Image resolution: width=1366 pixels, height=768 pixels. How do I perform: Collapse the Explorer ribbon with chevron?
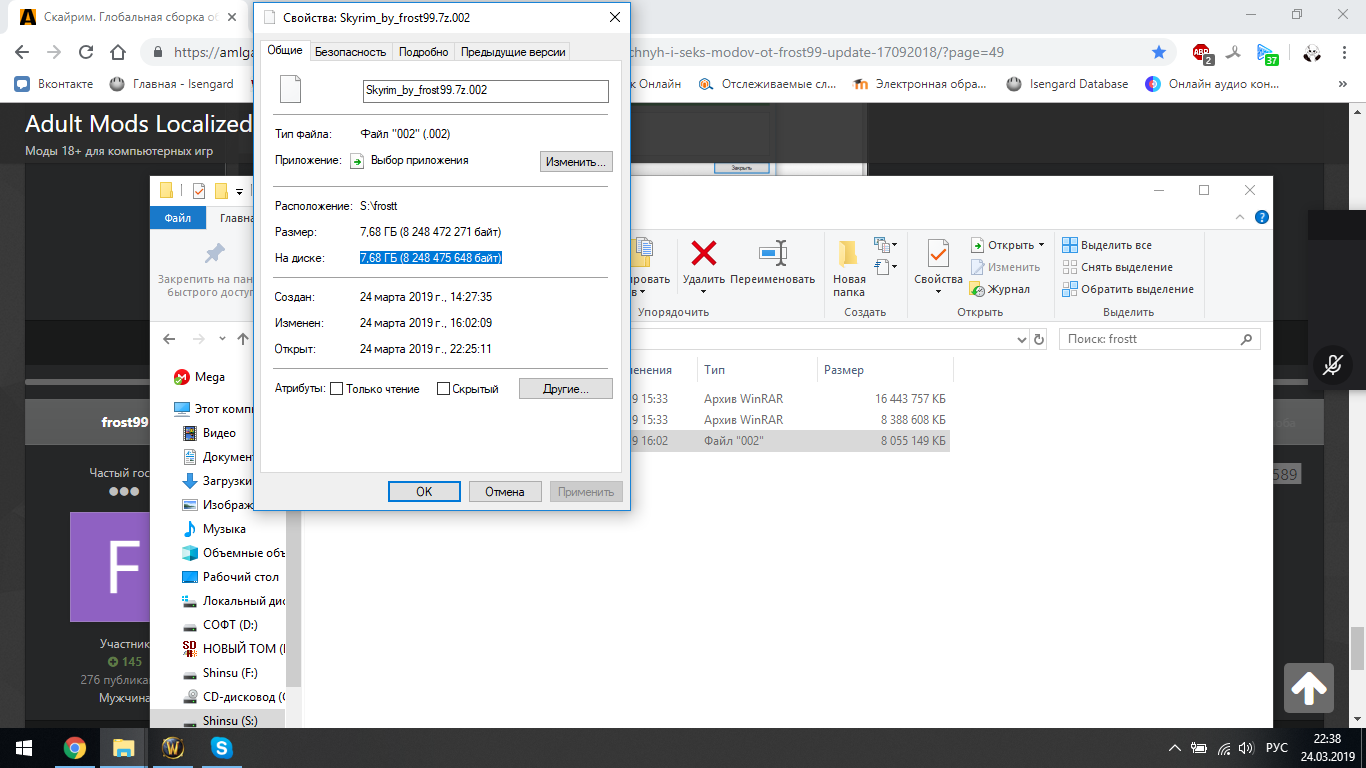tap(1242, 217)
